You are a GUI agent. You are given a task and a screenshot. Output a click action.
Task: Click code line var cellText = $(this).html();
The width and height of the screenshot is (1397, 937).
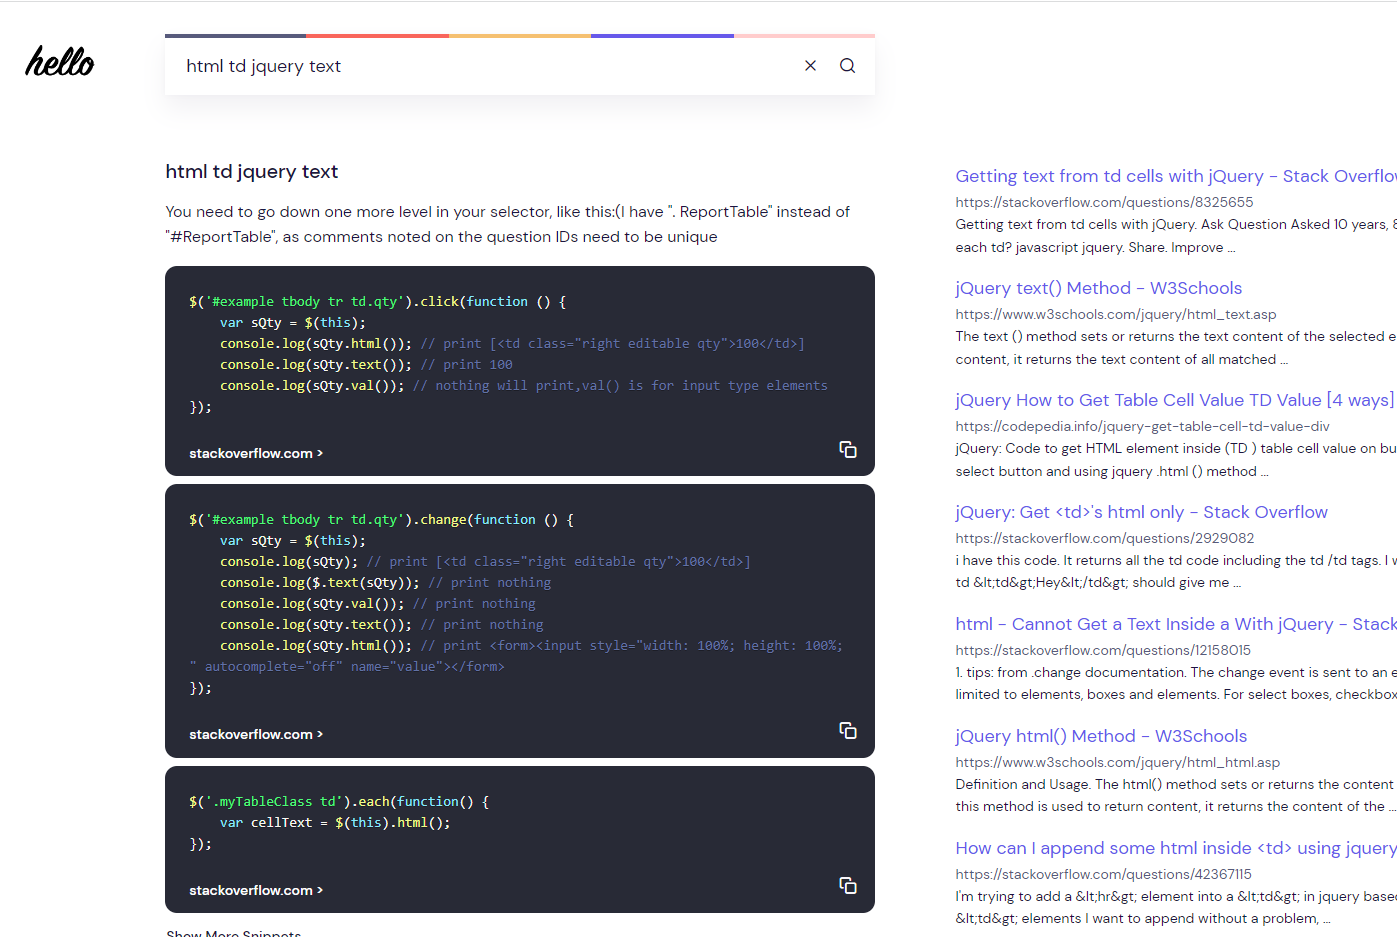pos(335,823)
